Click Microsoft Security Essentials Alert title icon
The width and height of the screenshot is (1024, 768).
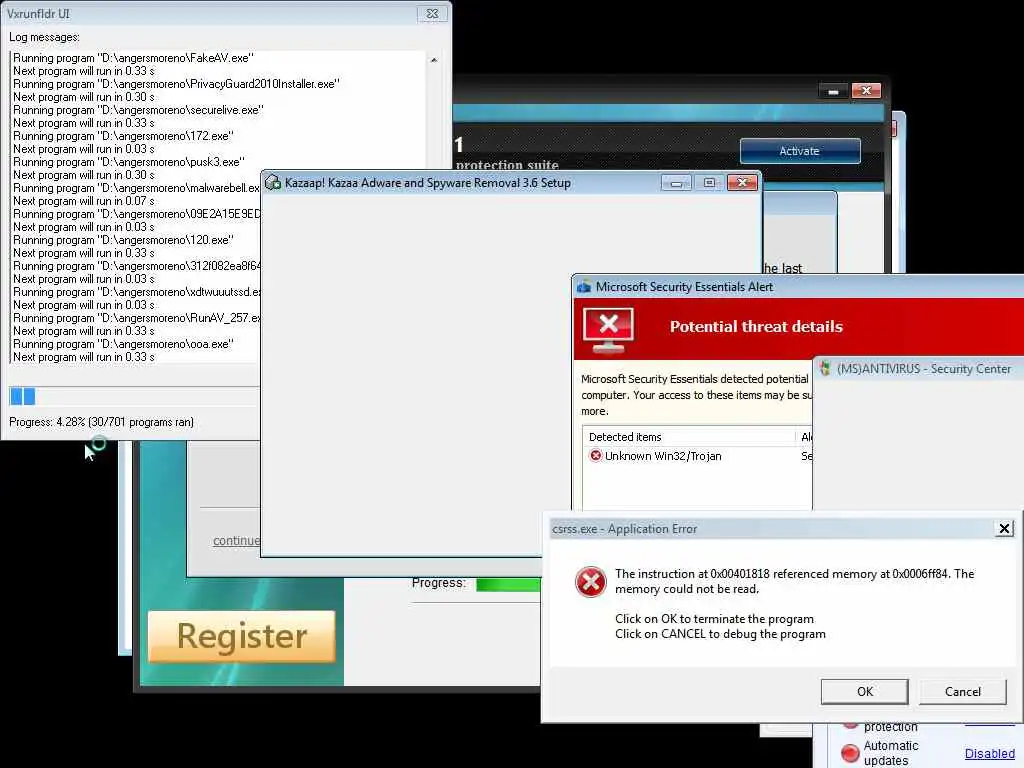click(584, 287)
